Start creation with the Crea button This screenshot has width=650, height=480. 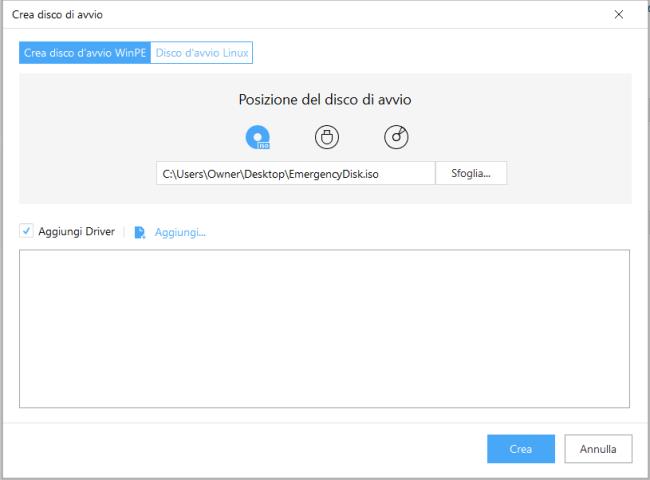[x=521, y=449]
